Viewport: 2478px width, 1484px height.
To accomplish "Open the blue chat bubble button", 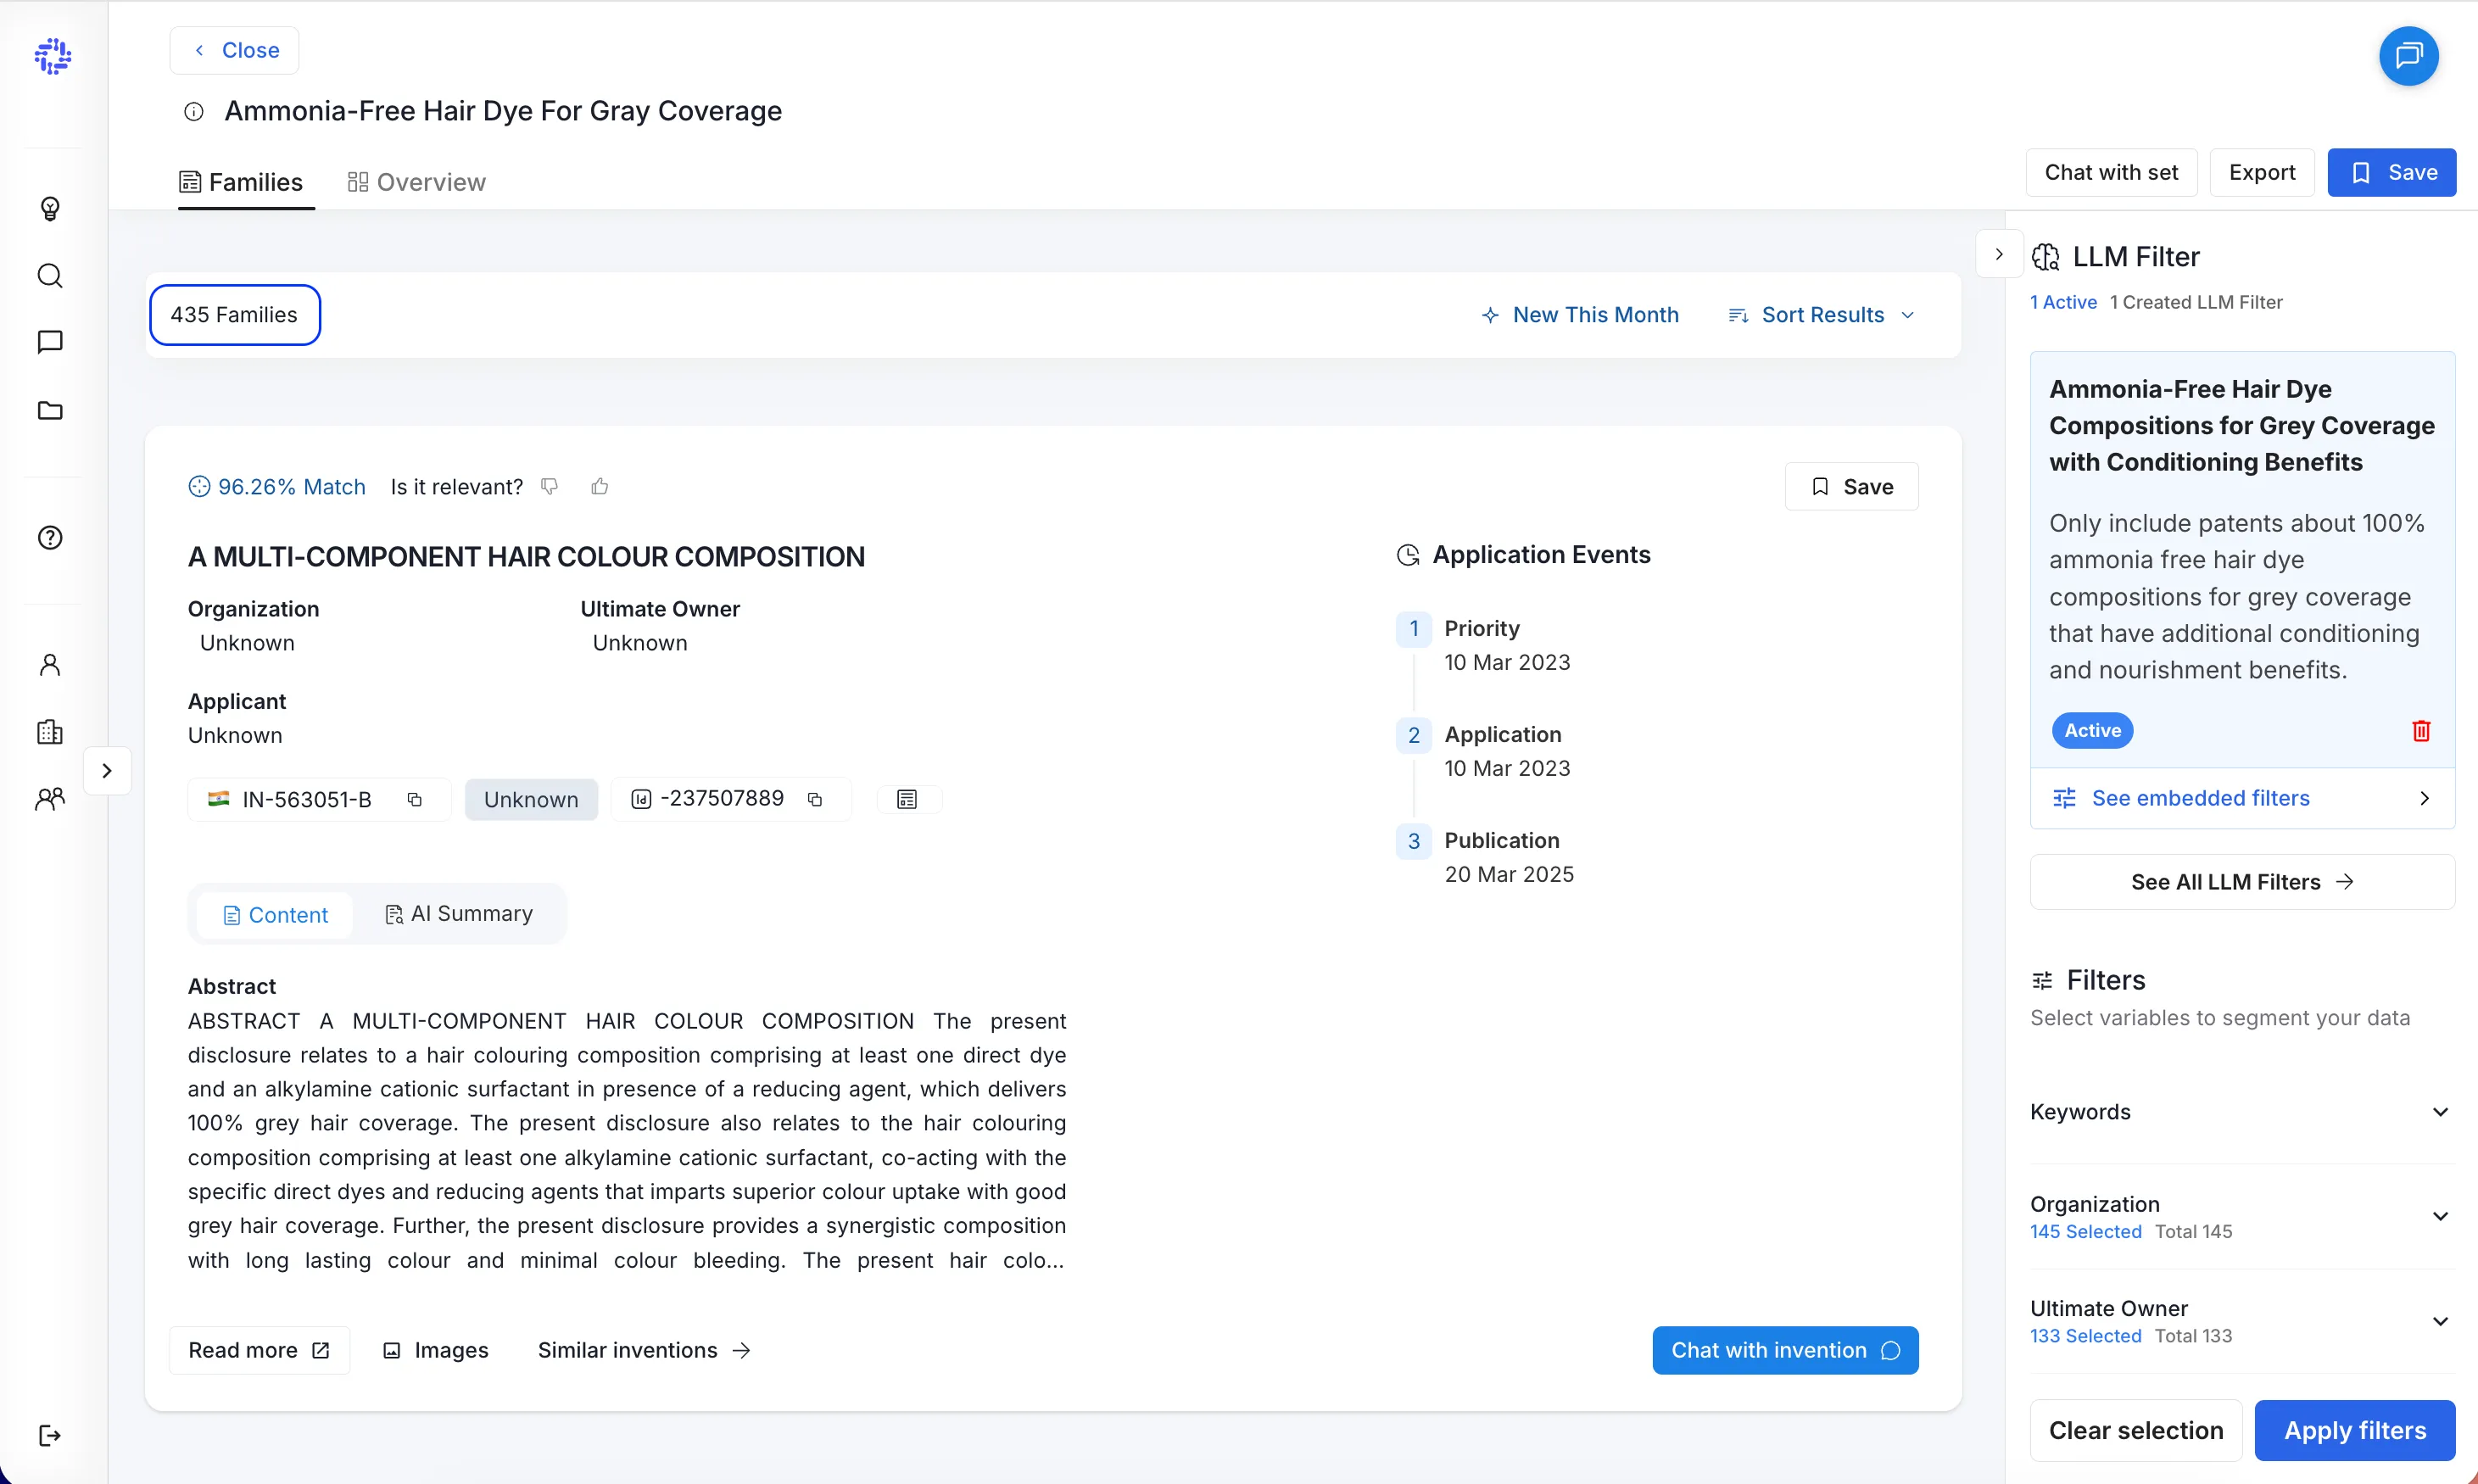I will coord(2408,56).
